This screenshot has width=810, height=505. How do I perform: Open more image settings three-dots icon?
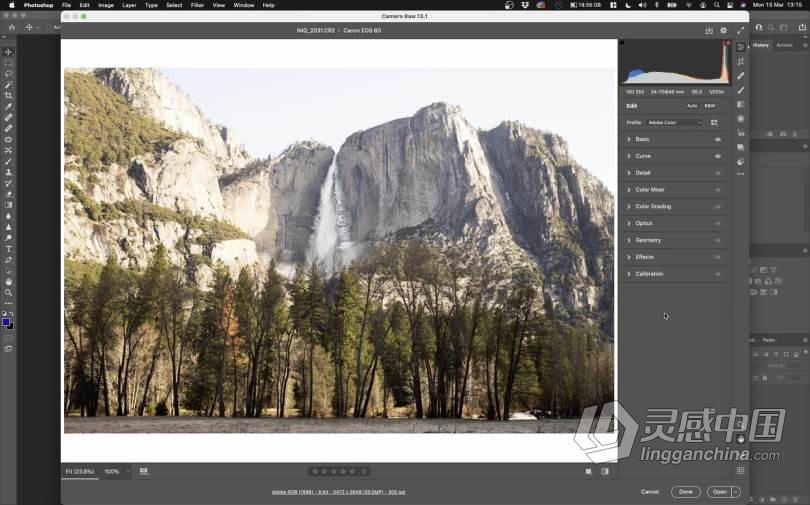click(x=741, y=174)
